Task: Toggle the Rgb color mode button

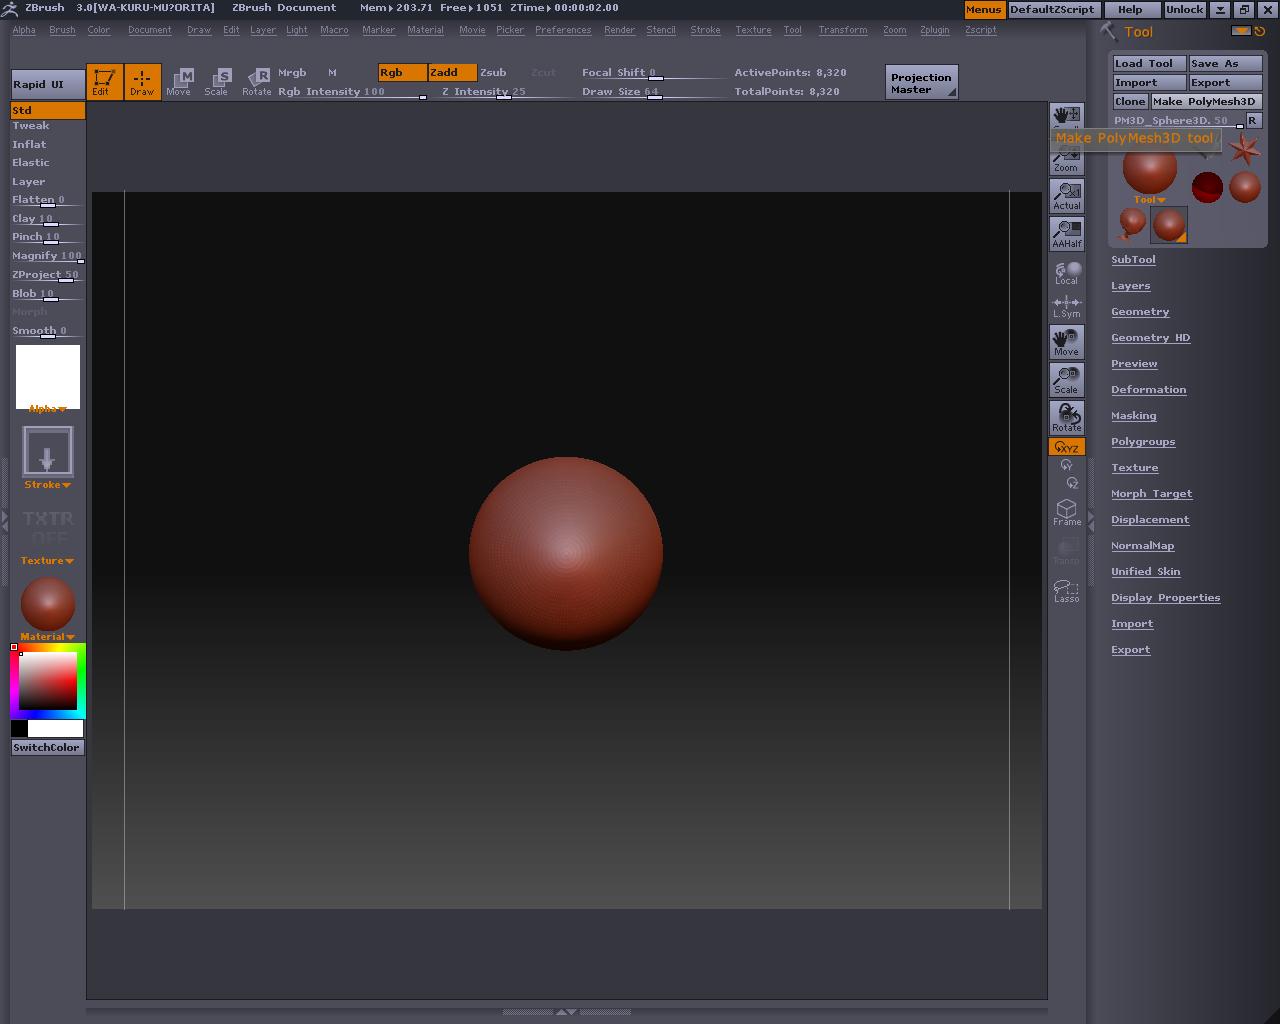Action: pyautogui.click(x=402, y=72)
